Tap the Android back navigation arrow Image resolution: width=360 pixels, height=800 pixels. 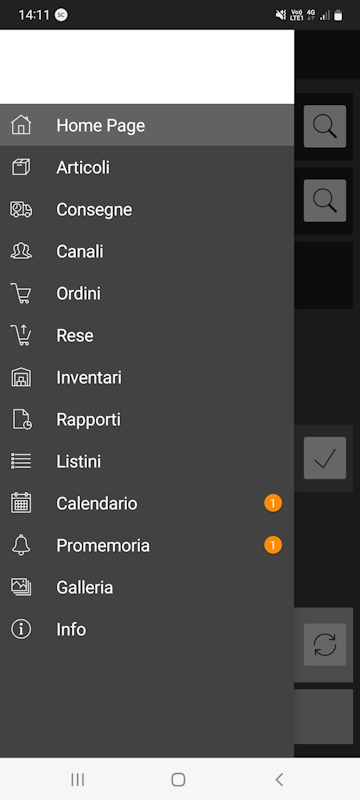[279, 779]
